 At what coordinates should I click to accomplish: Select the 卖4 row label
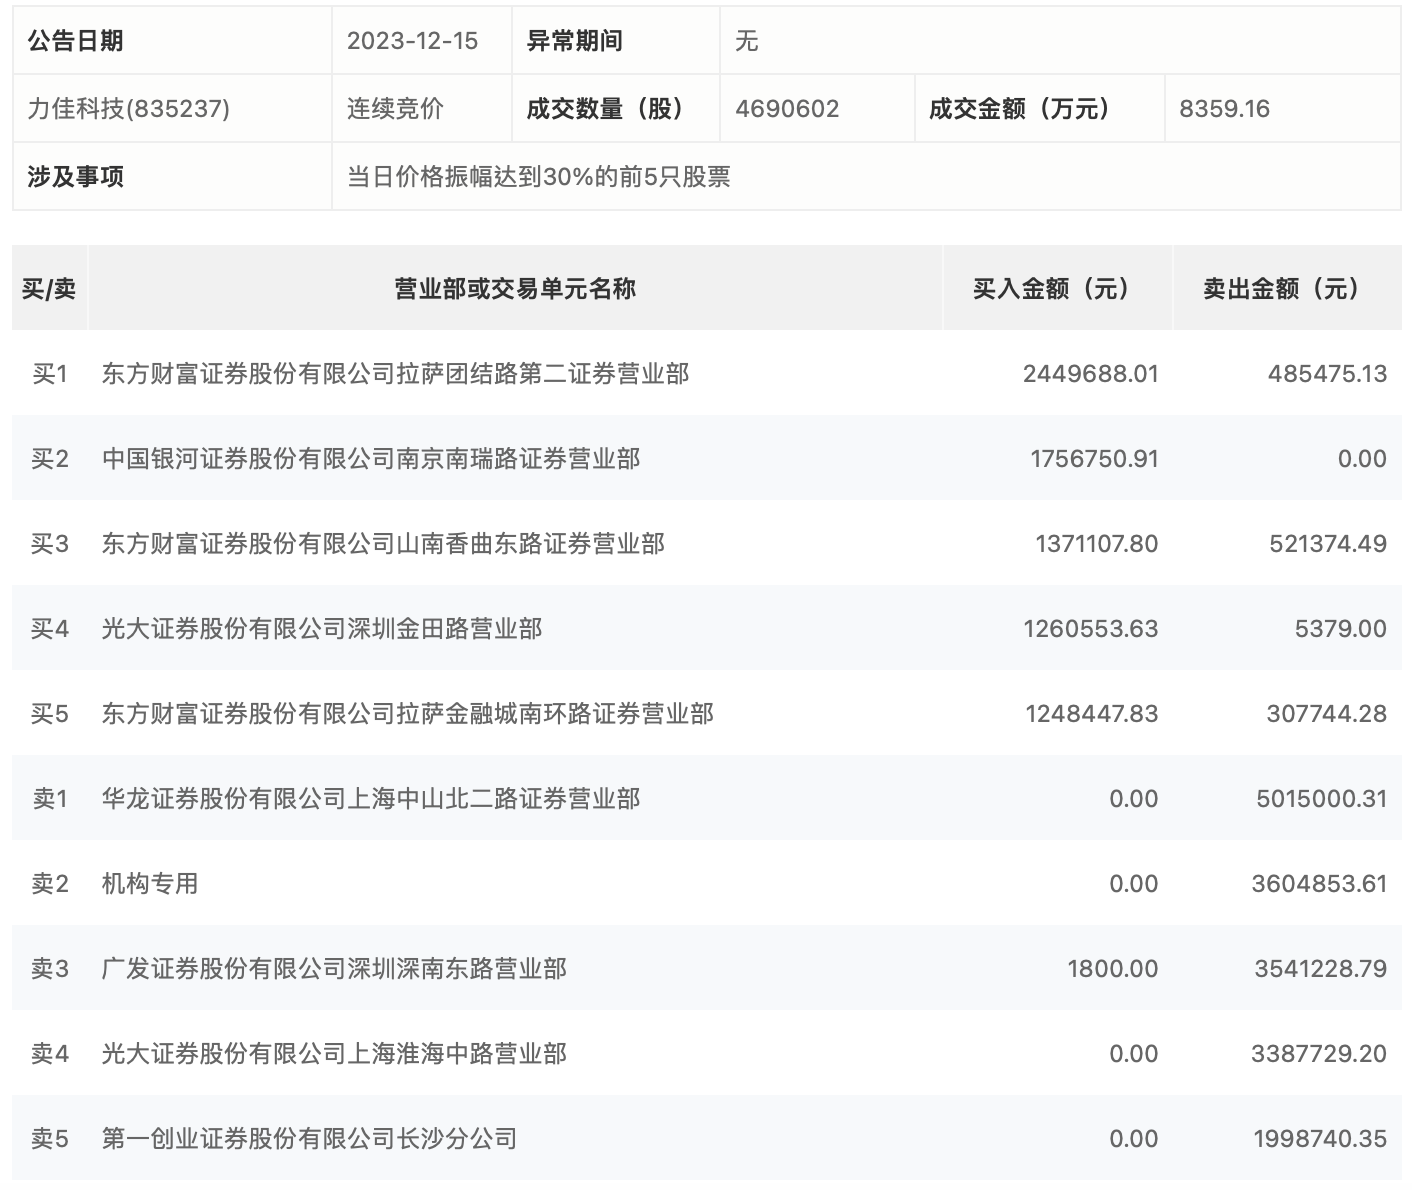[49, 1054]
